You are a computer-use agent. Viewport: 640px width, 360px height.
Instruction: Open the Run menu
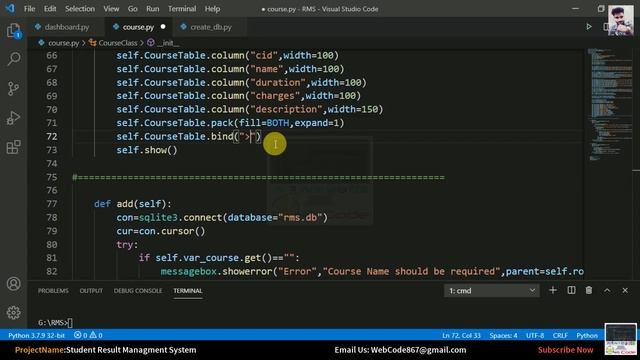[x=153, y=9]
